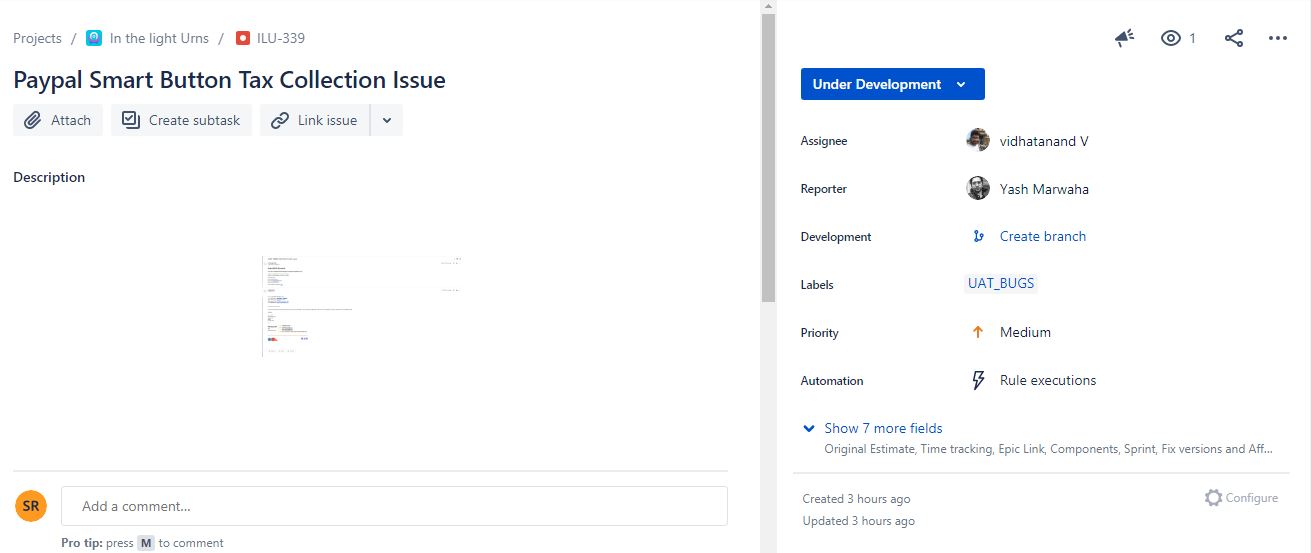This screenshot has width=1311, height=553.
Task: Click Yash Marwaha reporter avatar
Action: (978, 188)
